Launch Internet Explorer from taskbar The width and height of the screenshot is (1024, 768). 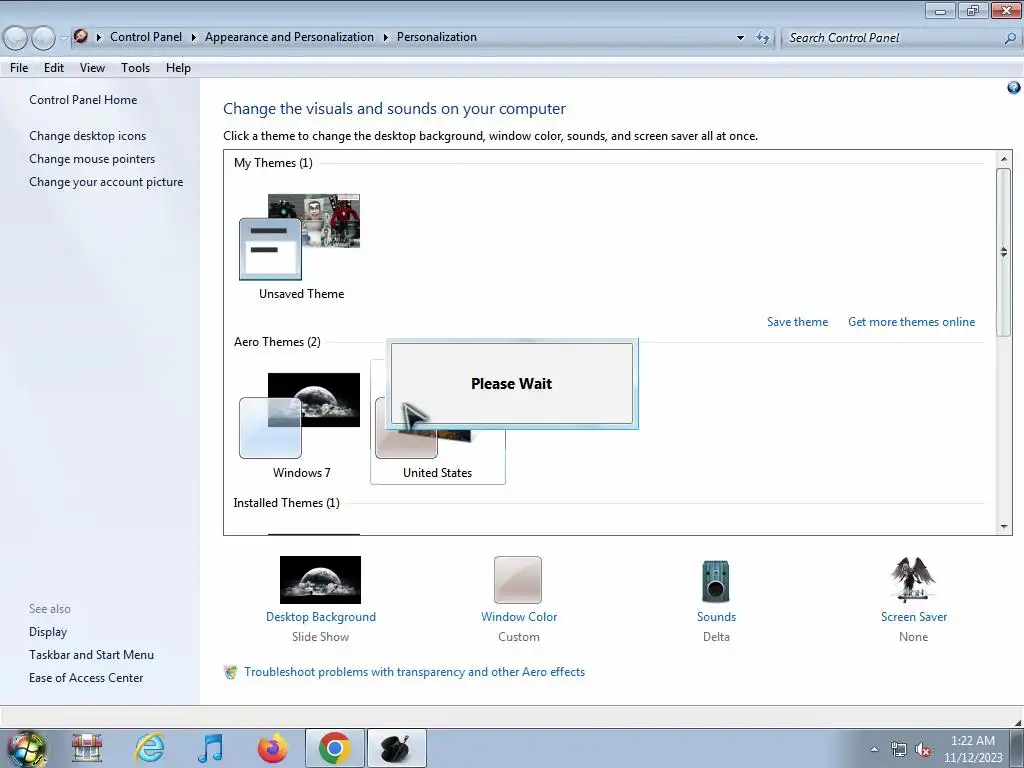150,748
